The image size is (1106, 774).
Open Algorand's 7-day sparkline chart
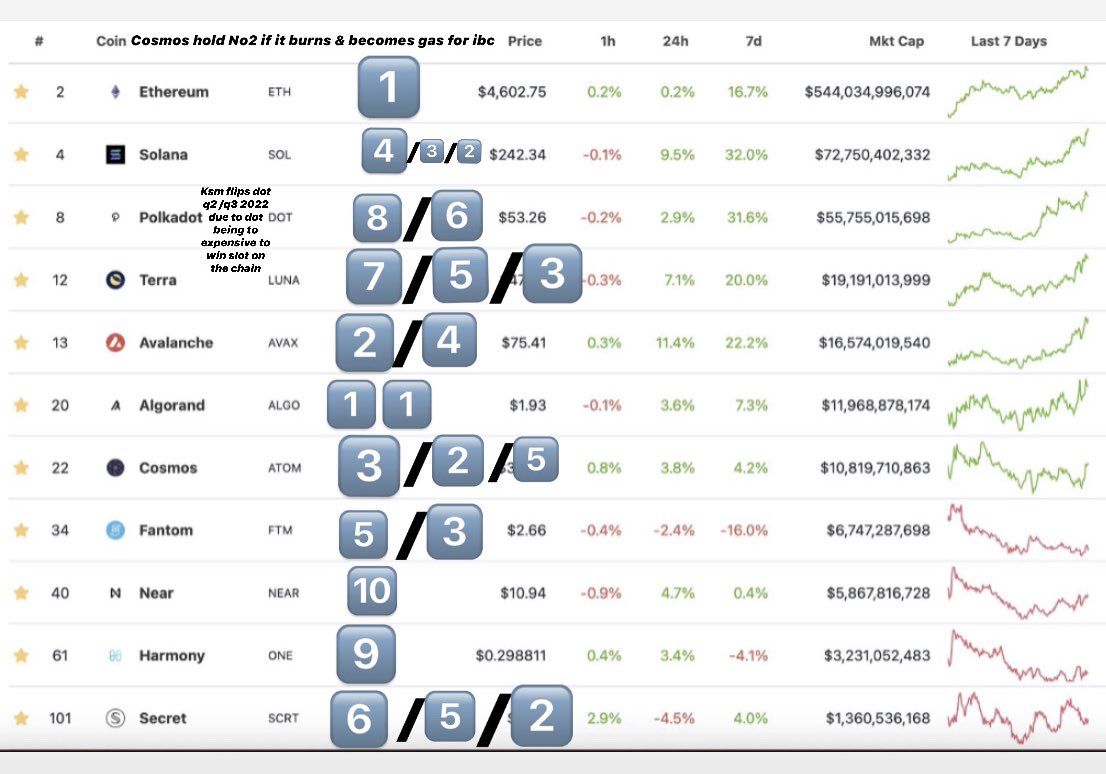point(1018,405)
